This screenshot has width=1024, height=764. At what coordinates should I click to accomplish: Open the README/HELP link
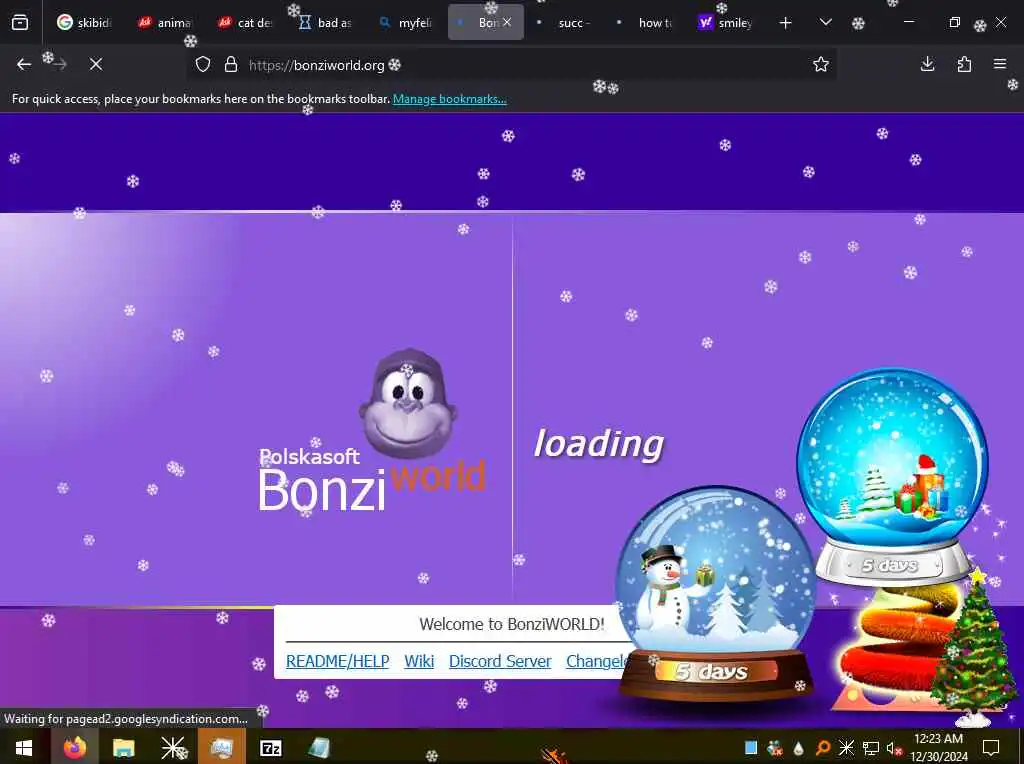click(338, 661)
